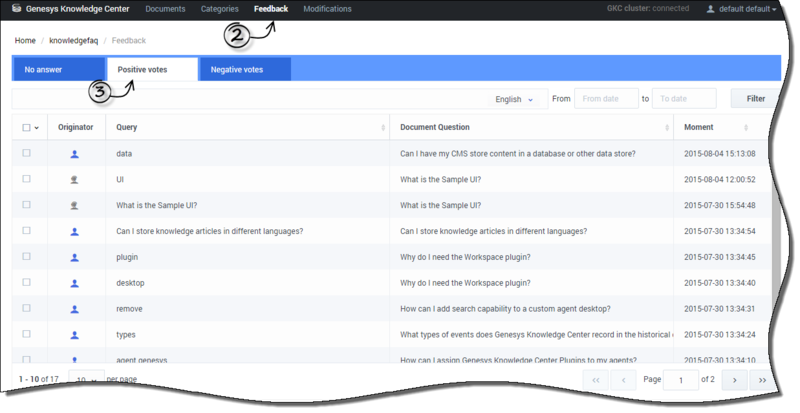
Task: Click the originator icon in the 'plugin' row
Action: point(75,257)
